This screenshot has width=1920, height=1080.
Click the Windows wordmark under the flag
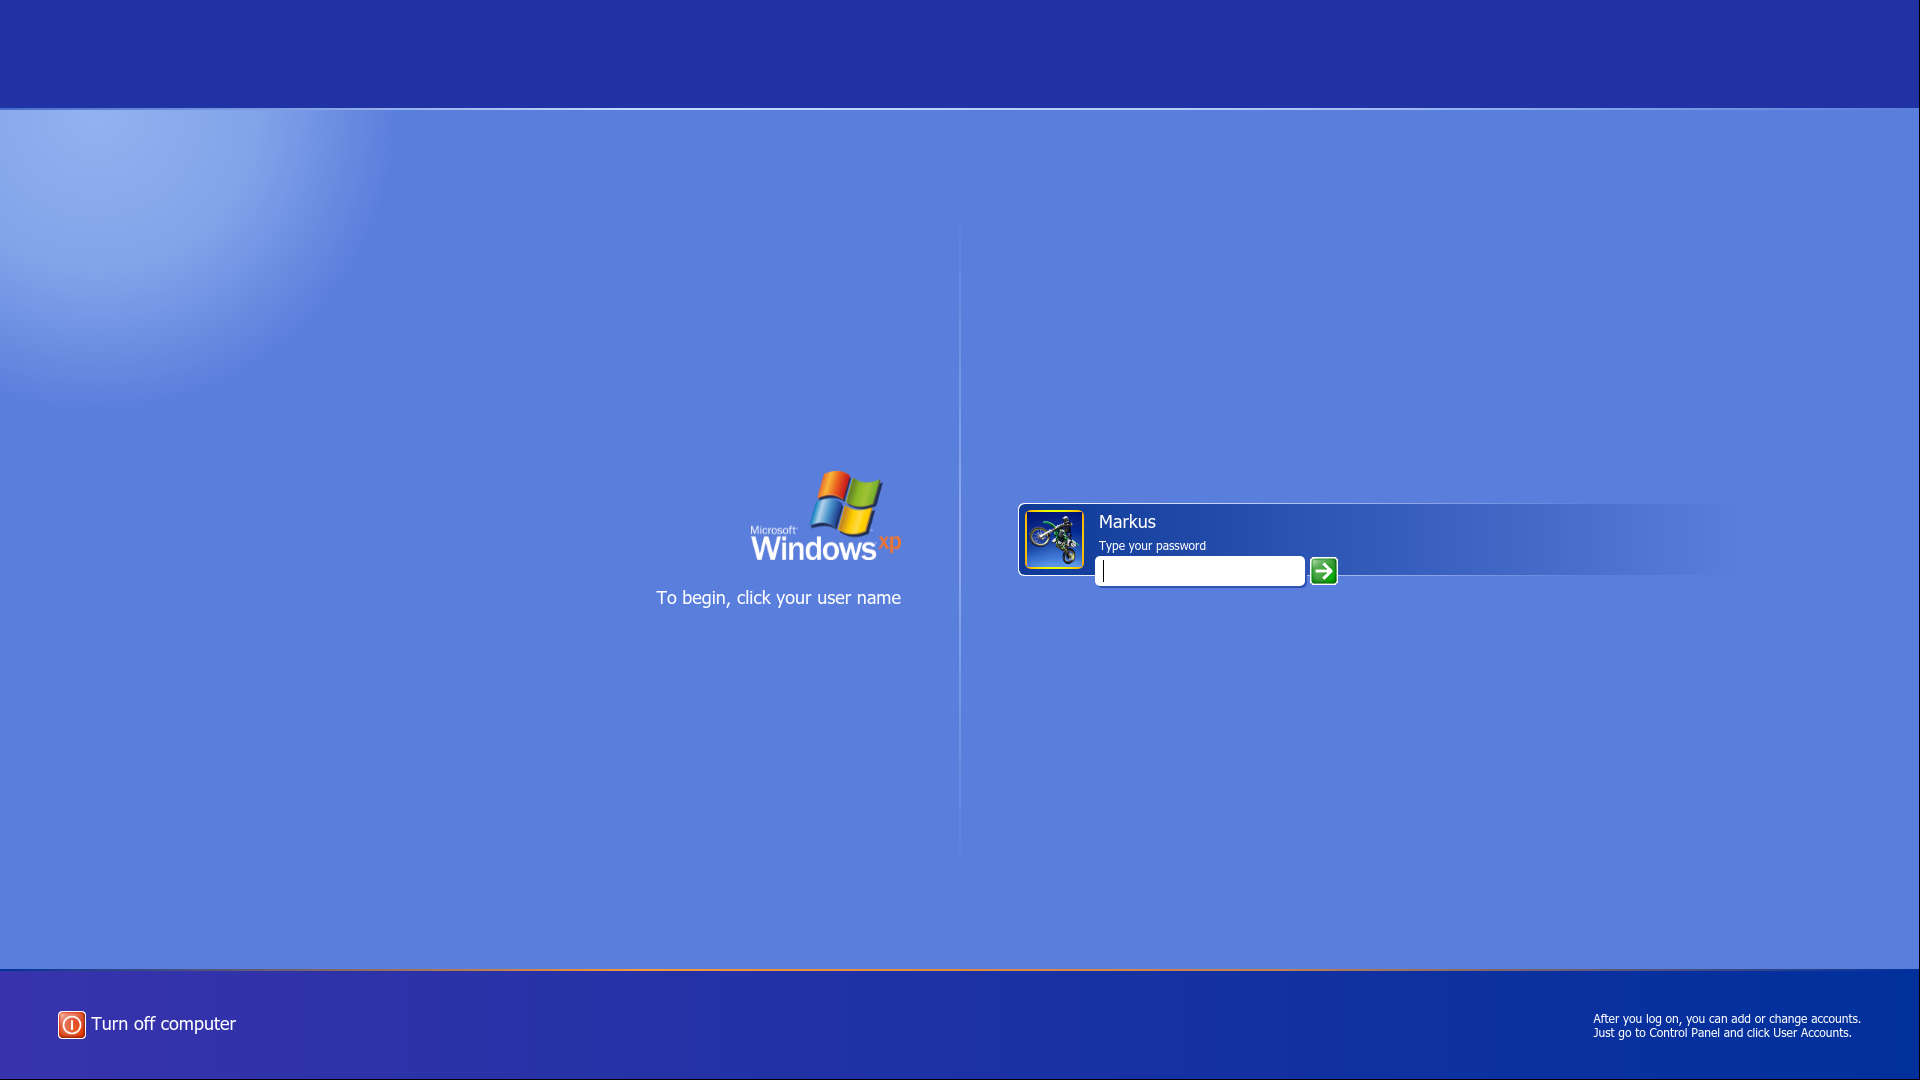[x=813, y=548]
